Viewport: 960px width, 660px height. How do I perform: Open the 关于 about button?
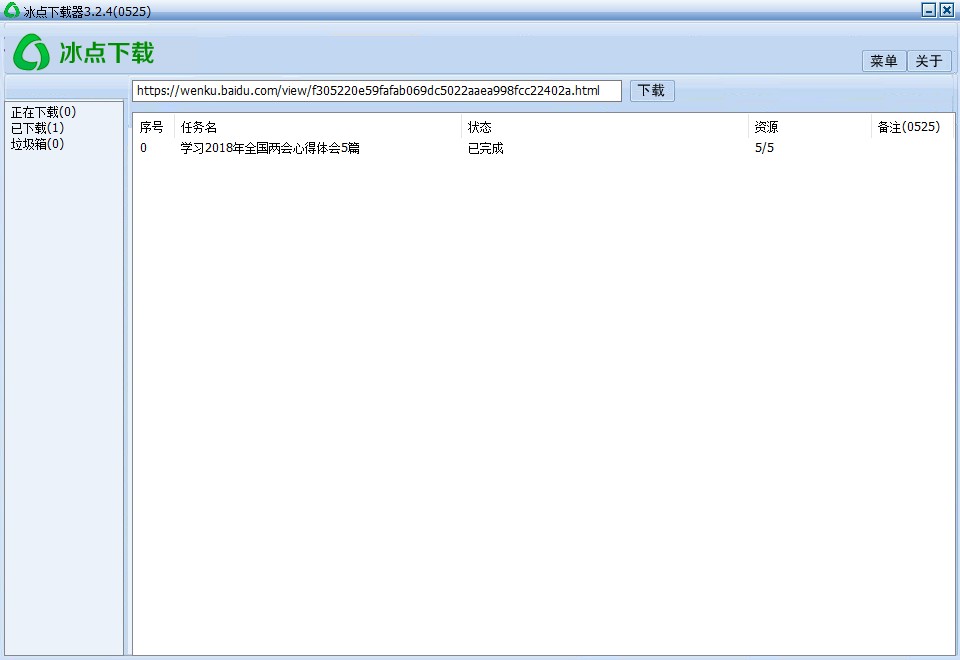coord(929,61)
